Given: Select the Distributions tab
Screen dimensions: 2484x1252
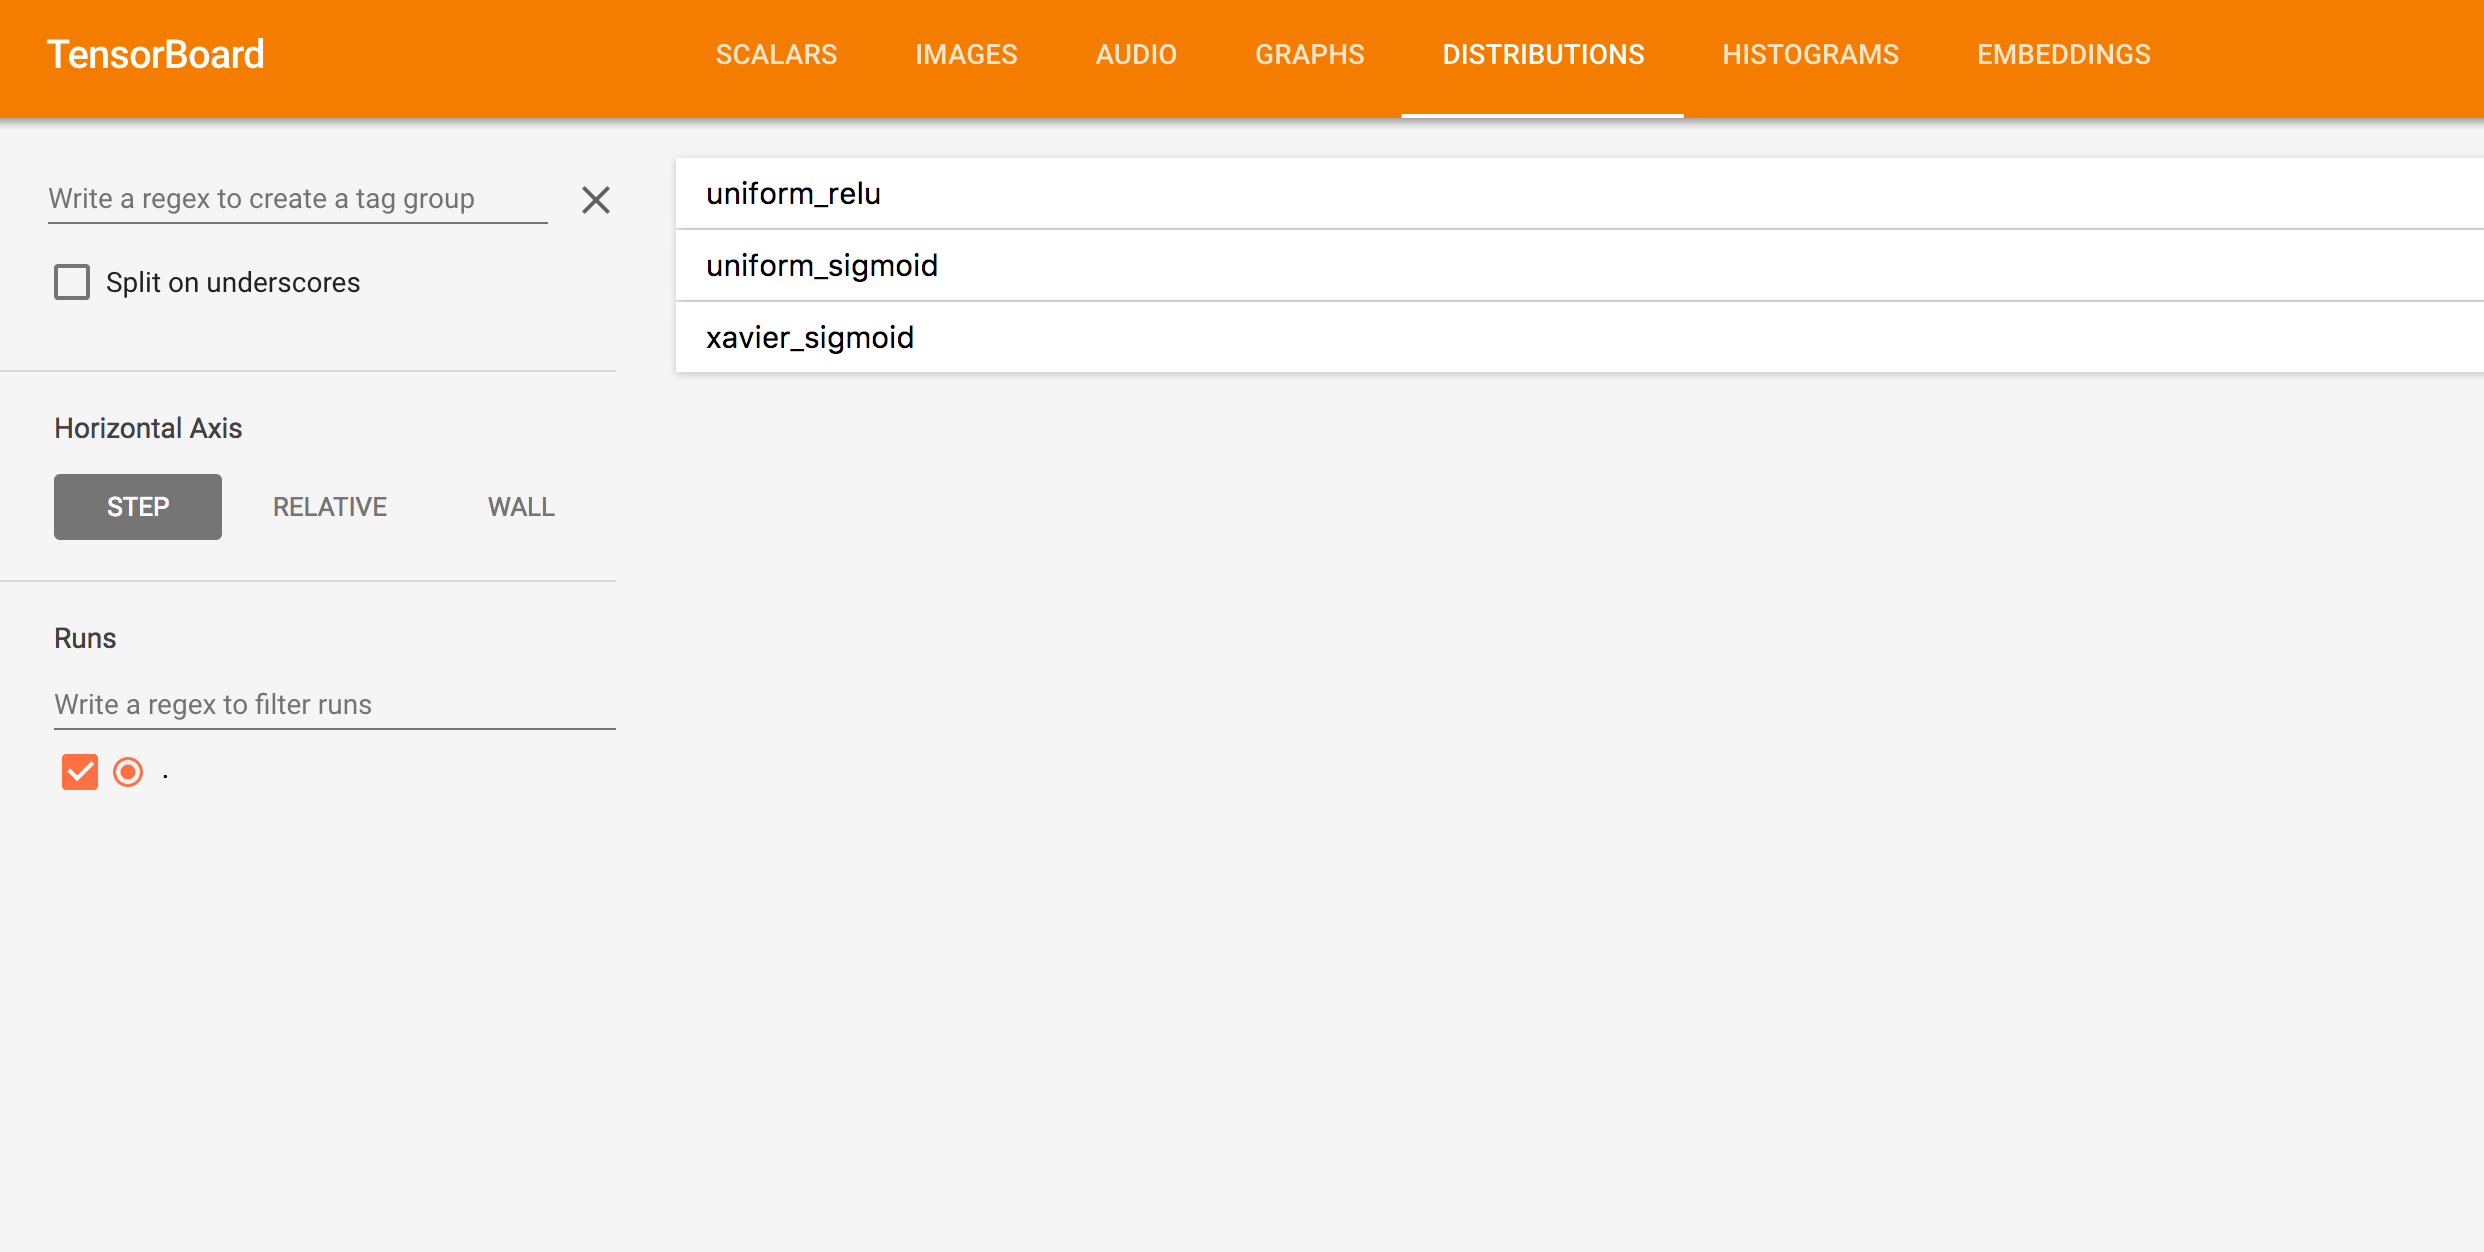Looking at the screenshot, I should [x=1542, y=55].
